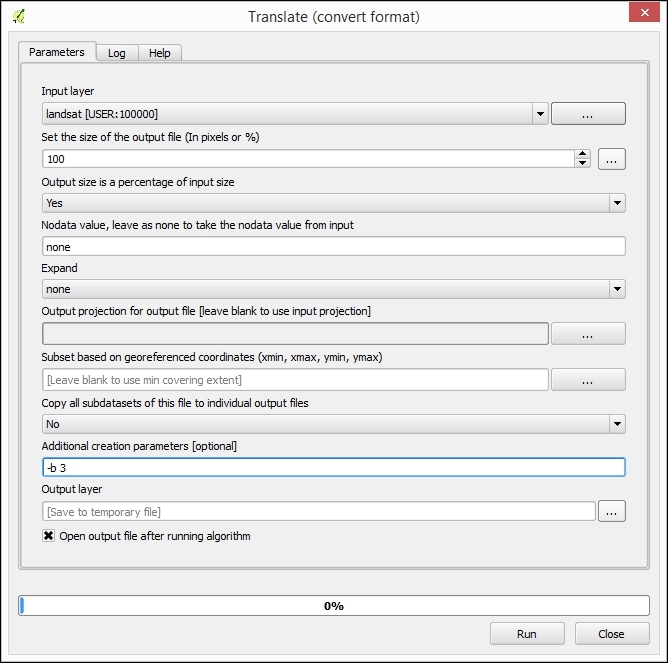Browse for an input layer file
Viewport: 668px width, 663px height.
tap(588, 114)
